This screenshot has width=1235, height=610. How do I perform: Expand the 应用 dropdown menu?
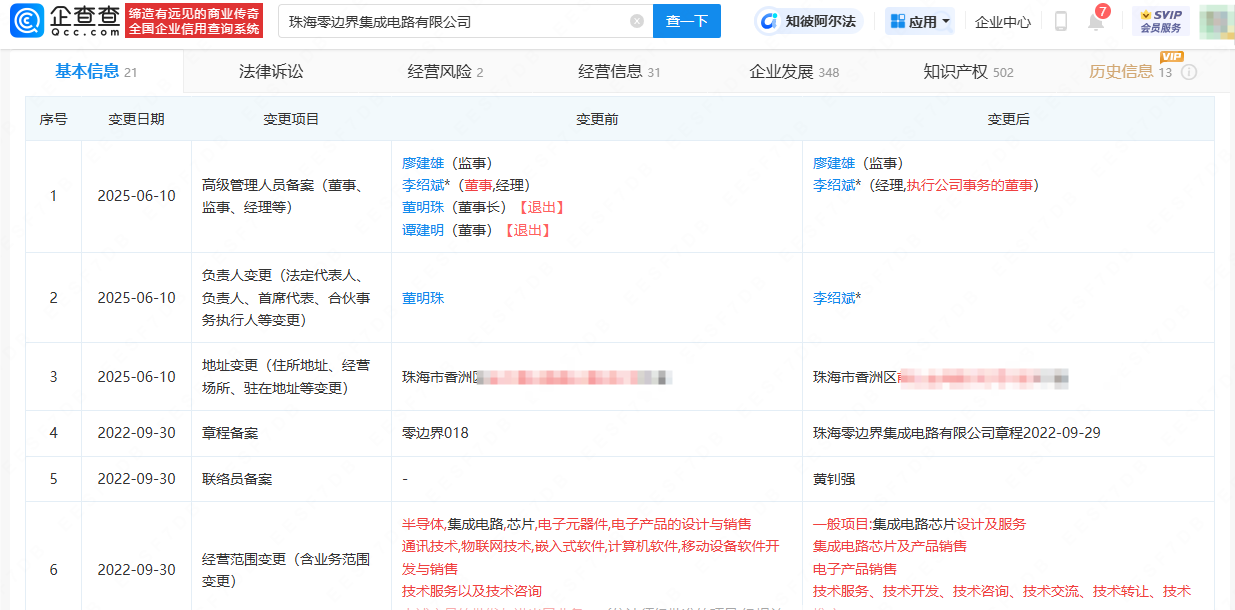pyautogui.click(x=919, y=21)
